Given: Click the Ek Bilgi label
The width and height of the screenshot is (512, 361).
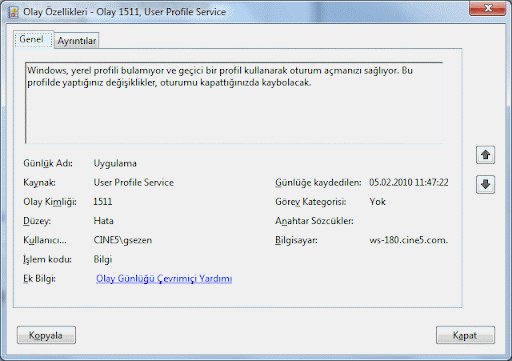Looking at the screenshot, I should tap(39, 279).
